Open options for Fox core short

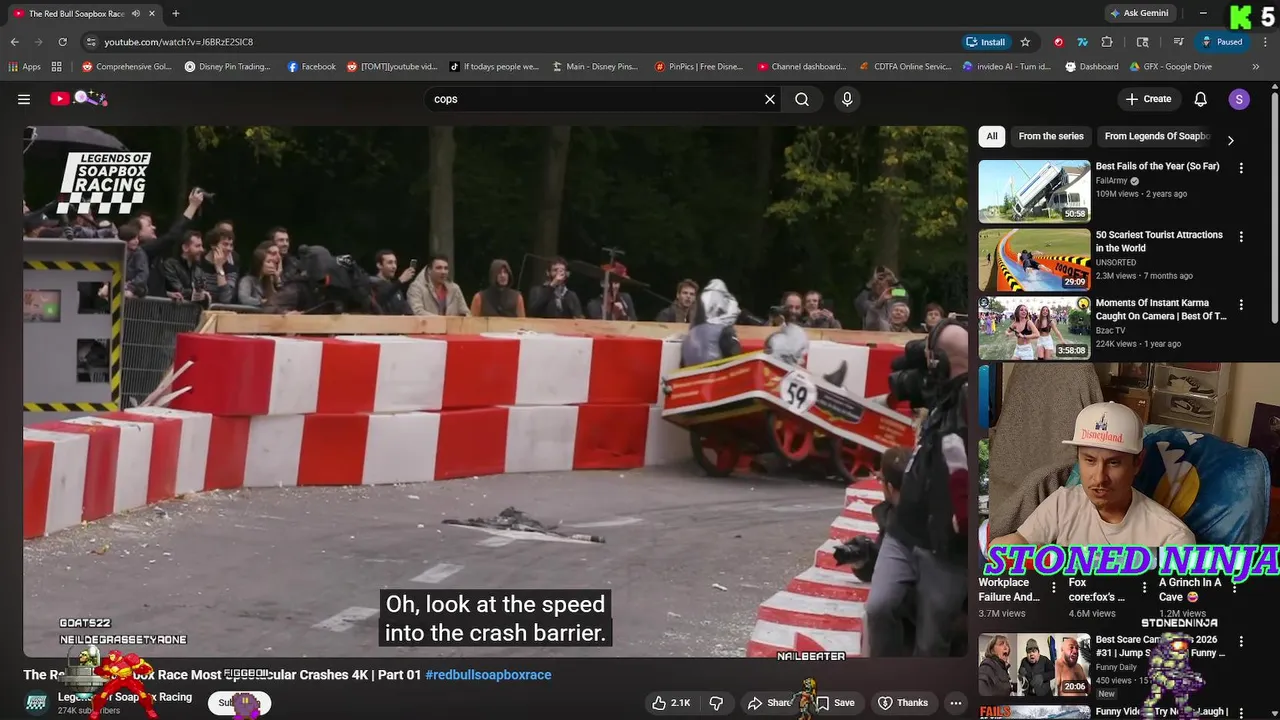tap(1144, 587)
